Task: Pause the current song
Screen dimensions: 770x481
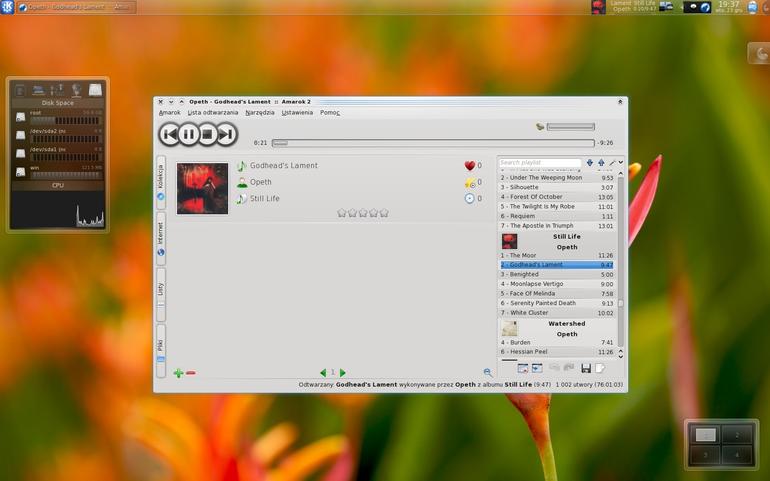Action: 188,134
